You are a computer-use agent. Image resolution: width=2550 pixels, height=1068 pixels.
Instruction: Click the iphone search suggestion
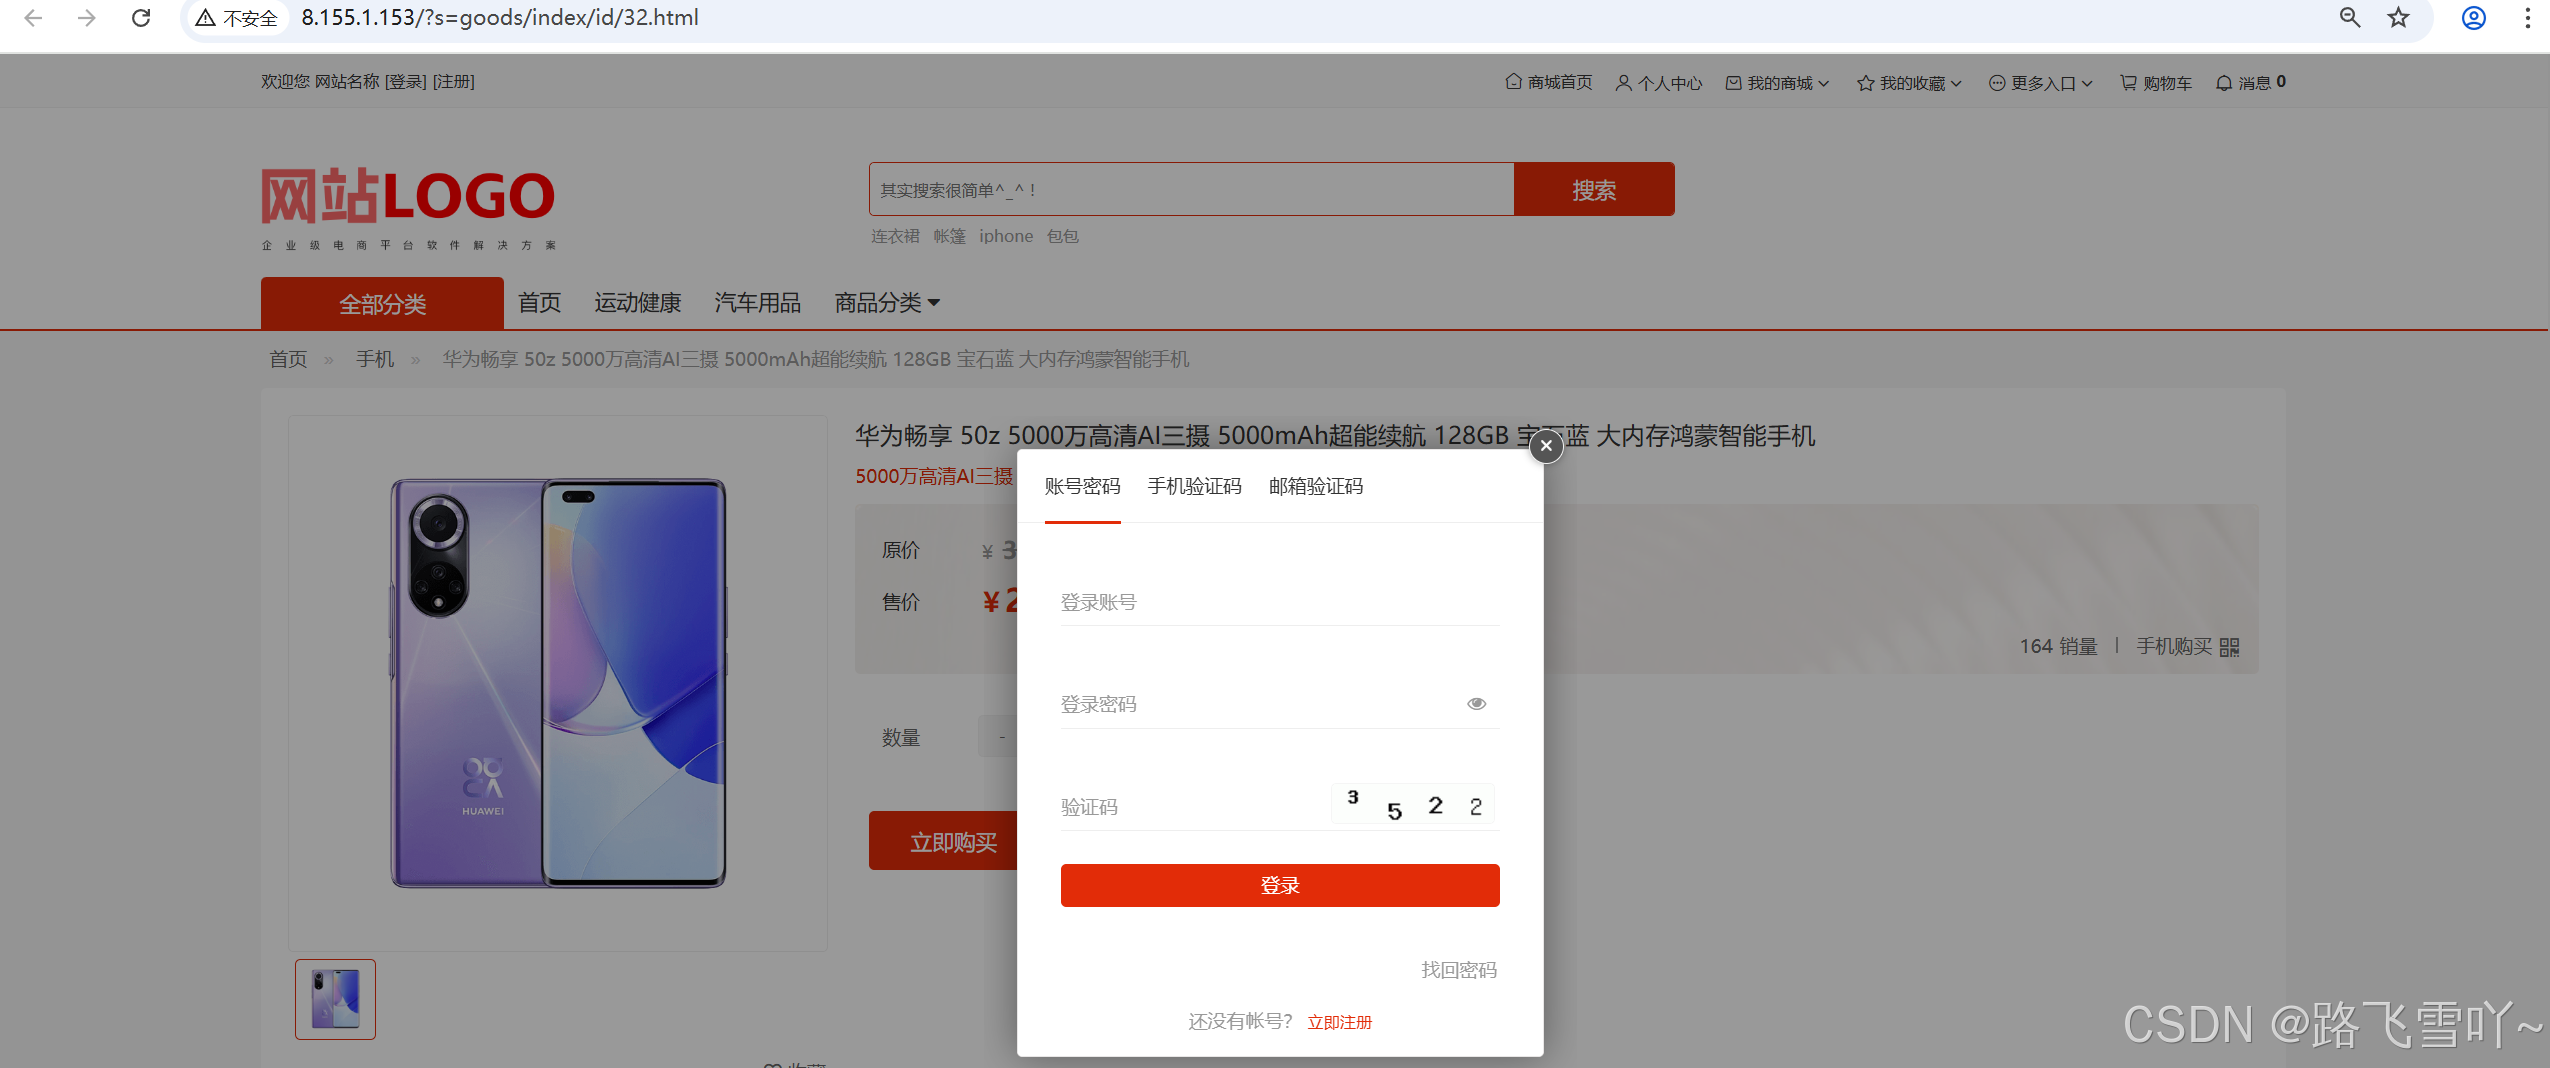tap(1006, 236)
